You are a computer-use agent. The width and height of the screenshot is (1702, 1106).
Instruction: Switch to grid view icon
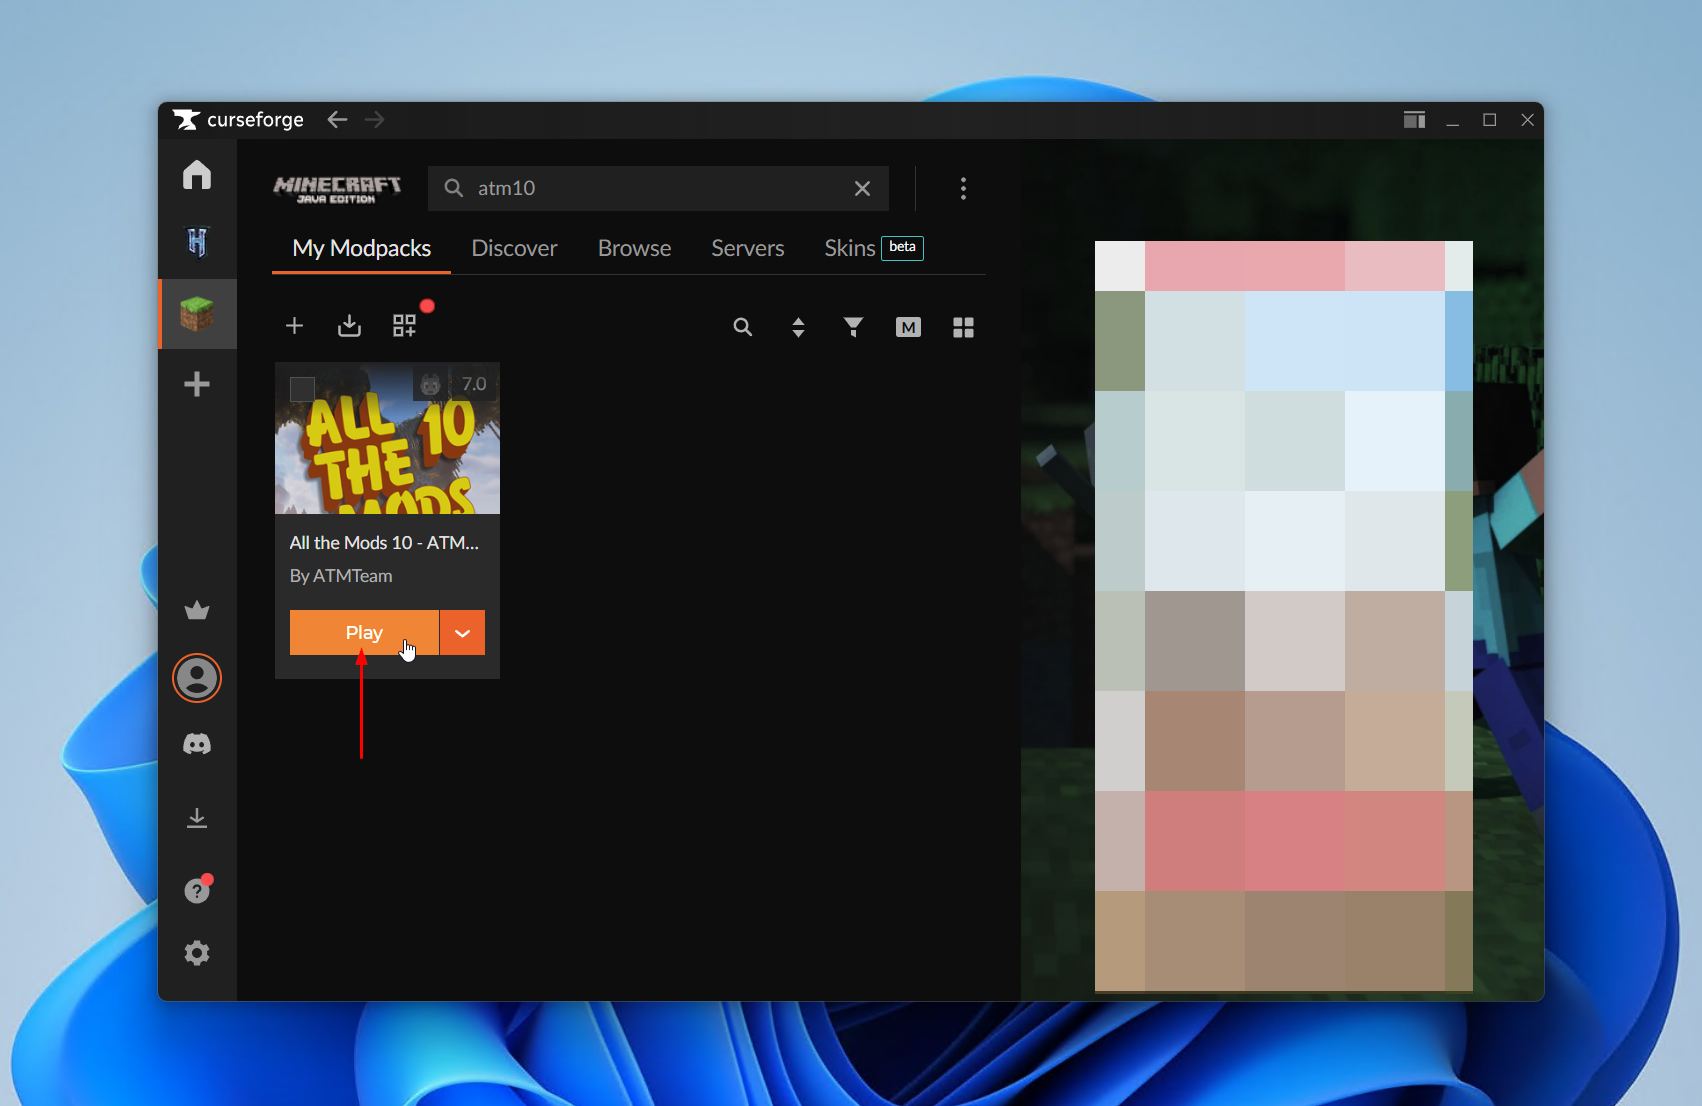tap(963, 327)
